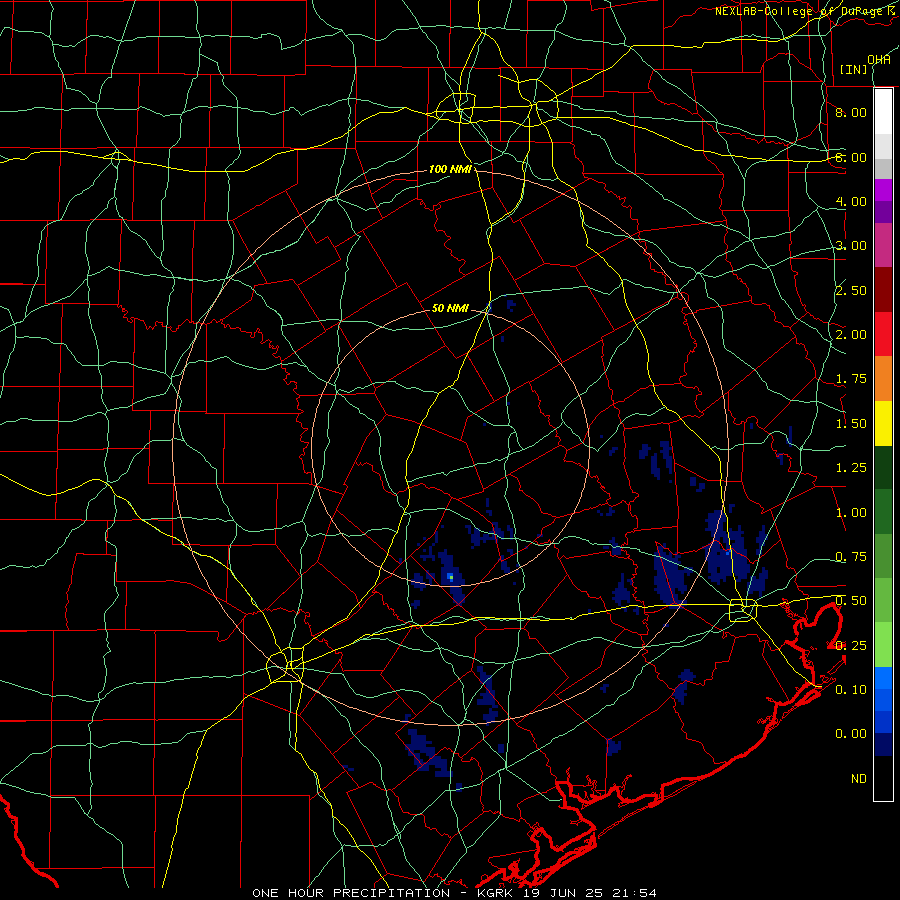Screen dimensions: 900x900
Task: Click the '0.10' legend value
Action: point(851,690)
